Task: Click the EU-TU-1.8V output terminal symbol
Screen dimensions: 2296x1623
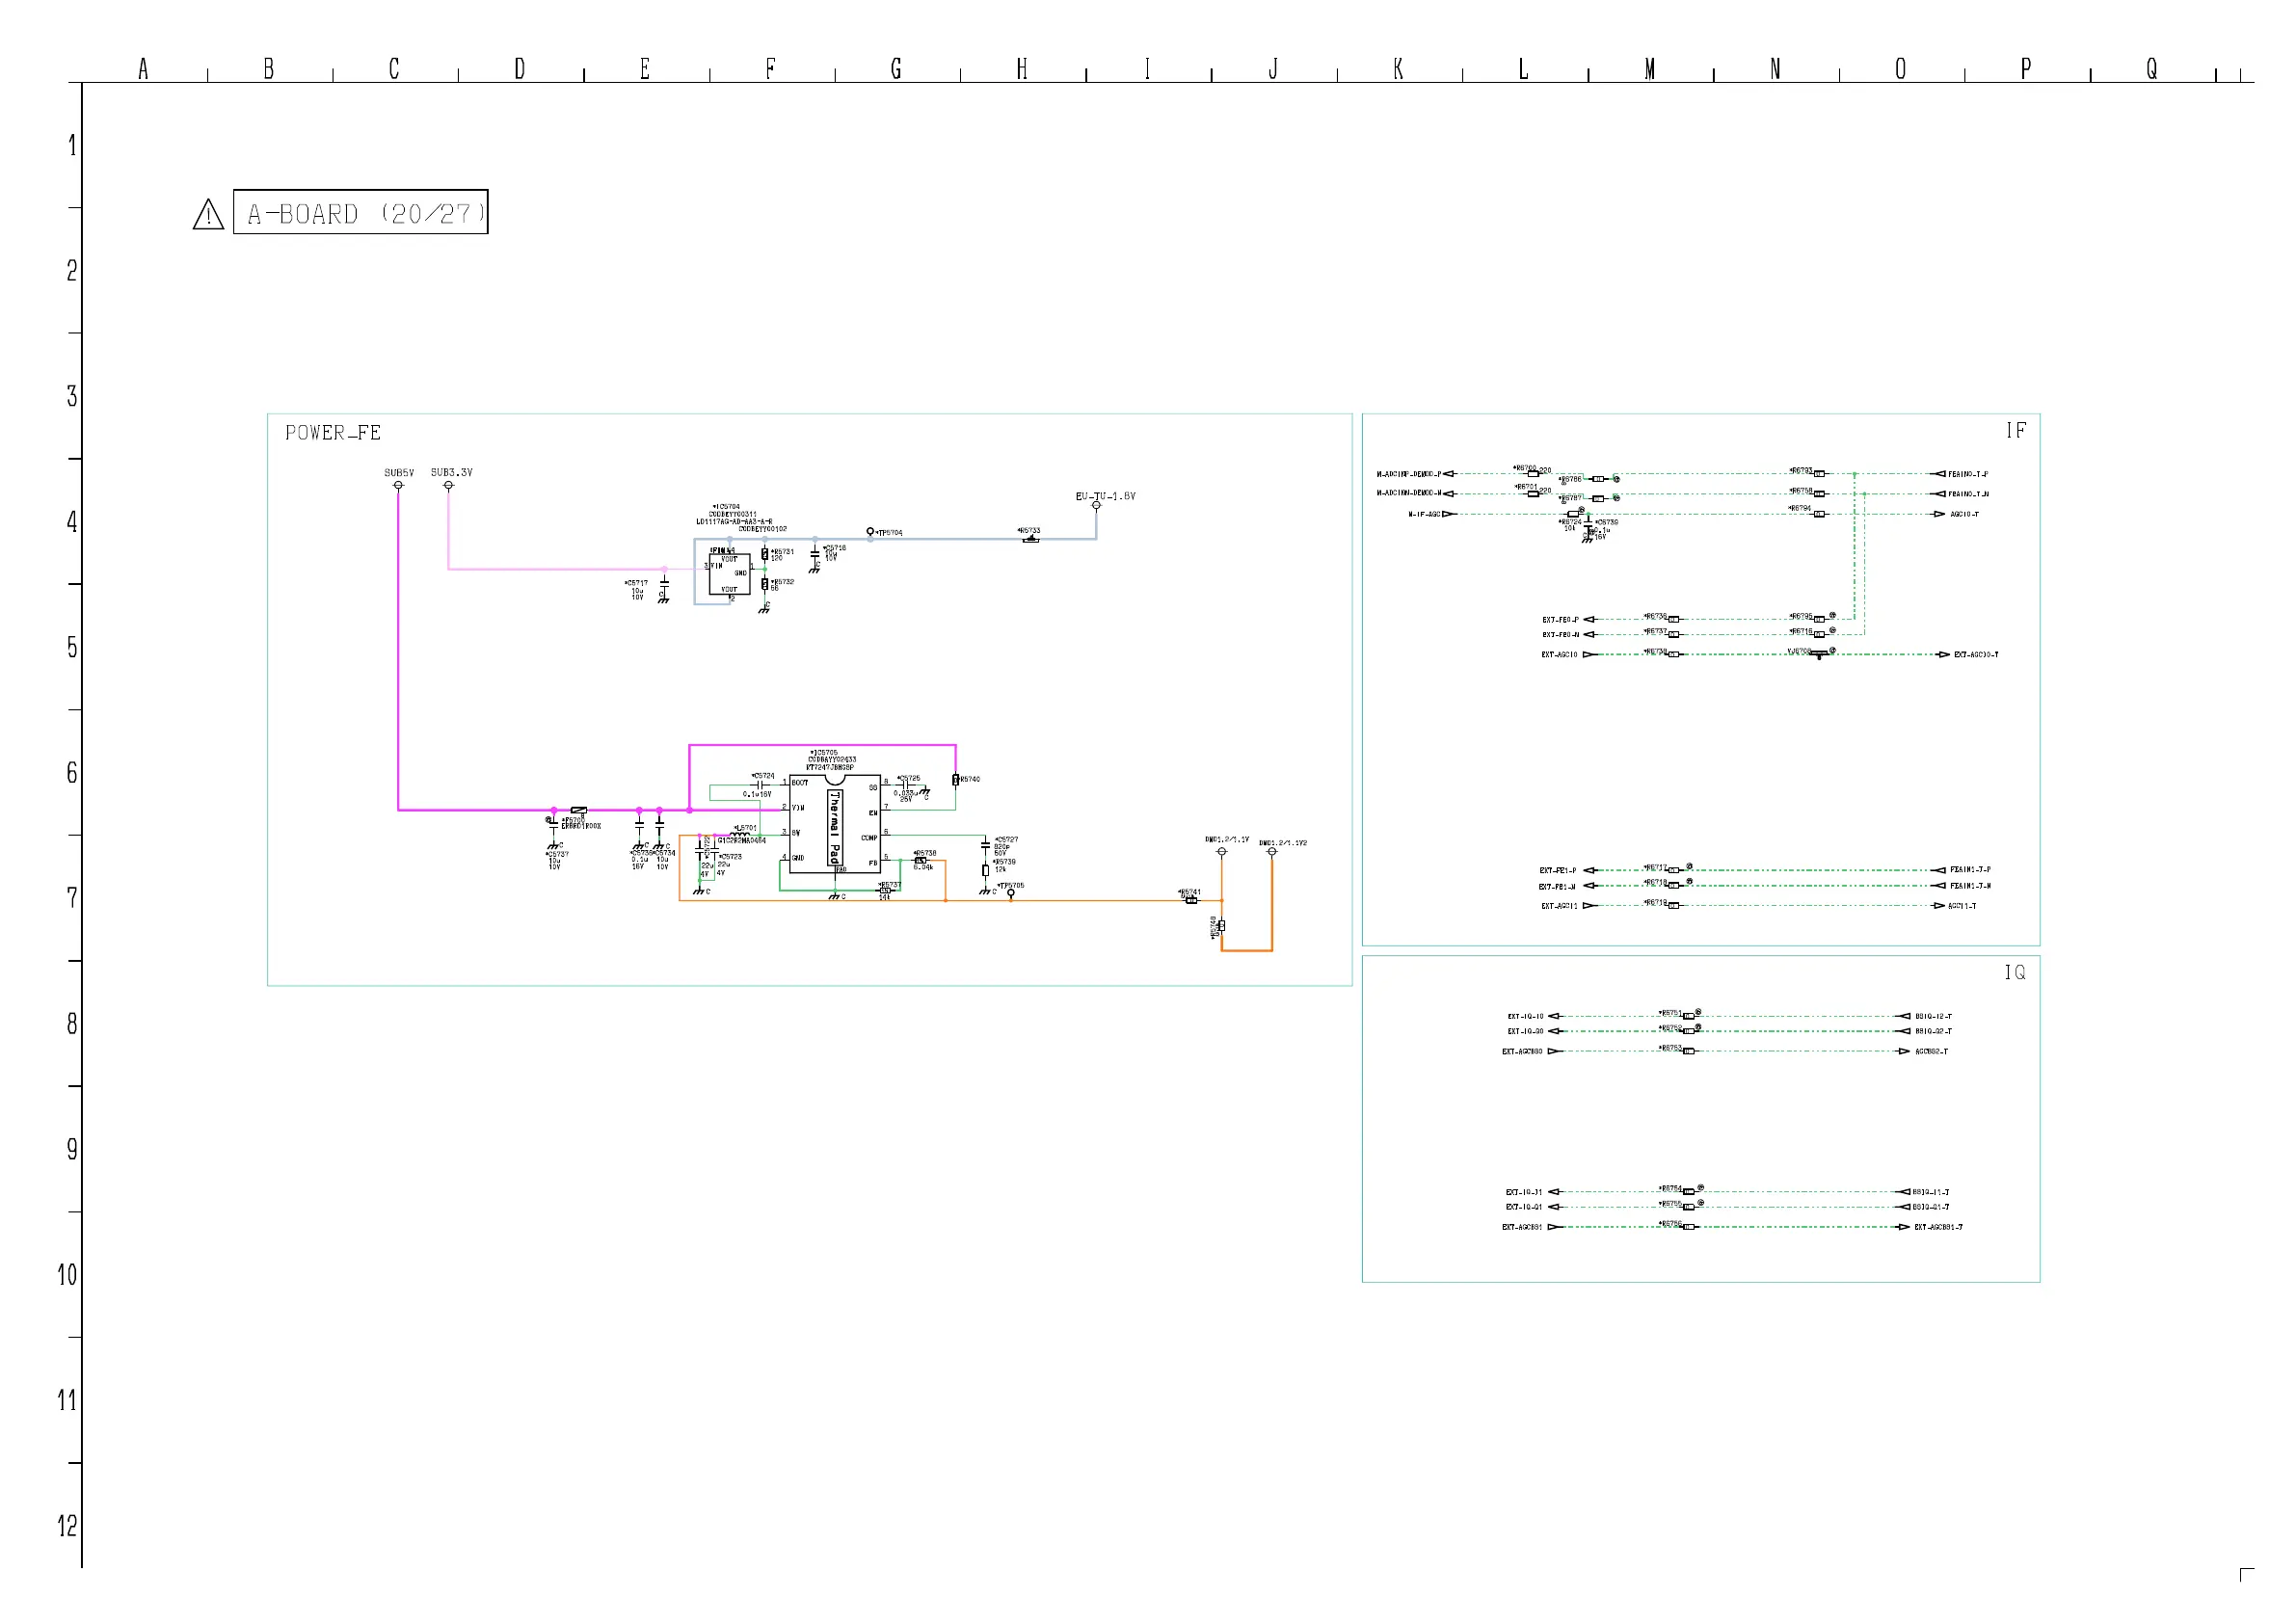Action: click(x=1096, y=506)
